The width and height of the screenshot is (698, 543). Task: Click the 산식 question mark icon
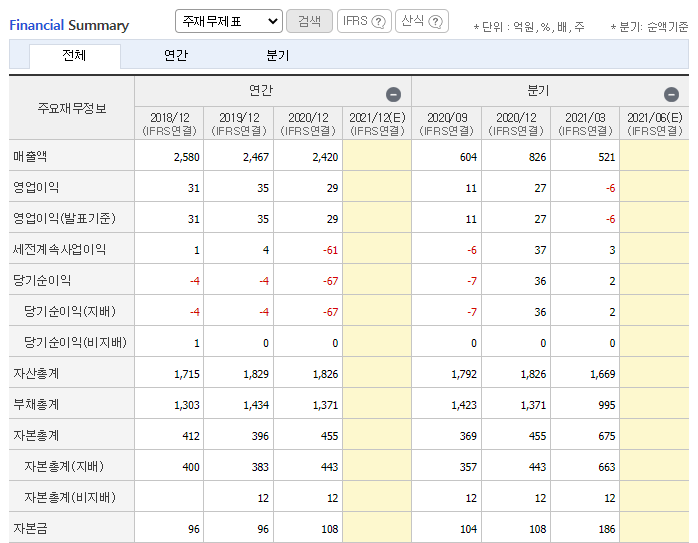pyautogui.click(x=435, y=21)
